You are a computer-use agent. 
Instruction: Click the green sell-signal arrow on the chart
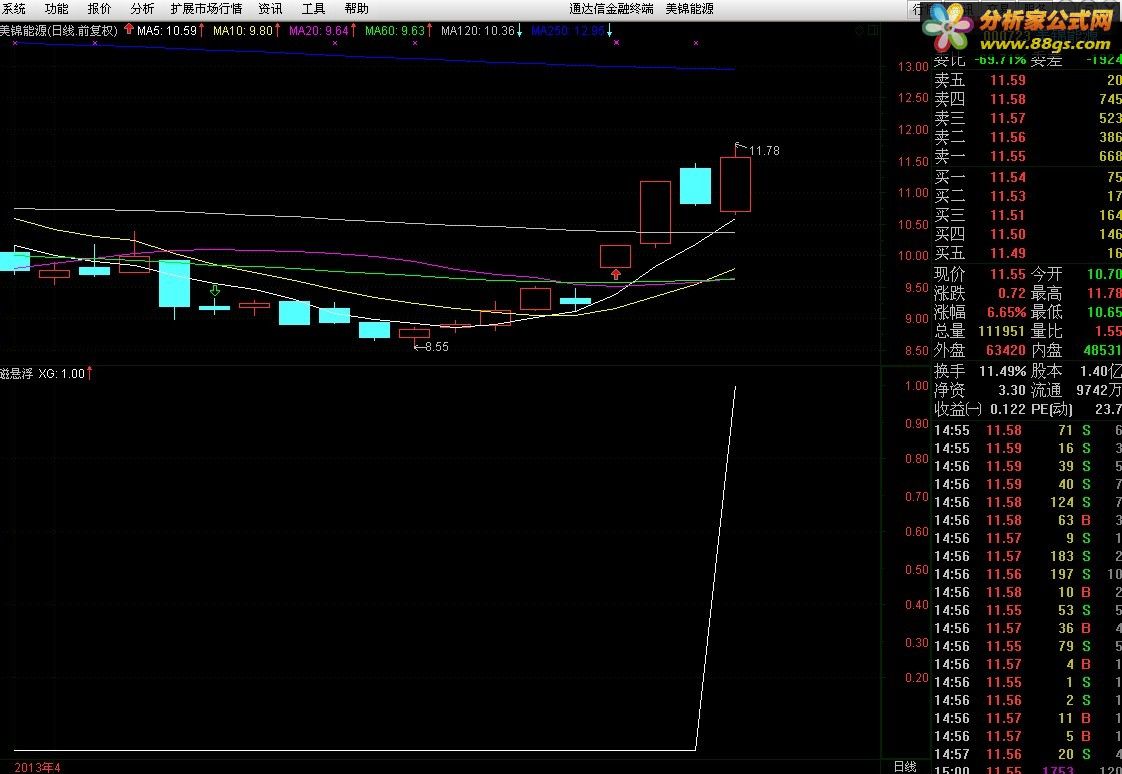pos(215,290)
